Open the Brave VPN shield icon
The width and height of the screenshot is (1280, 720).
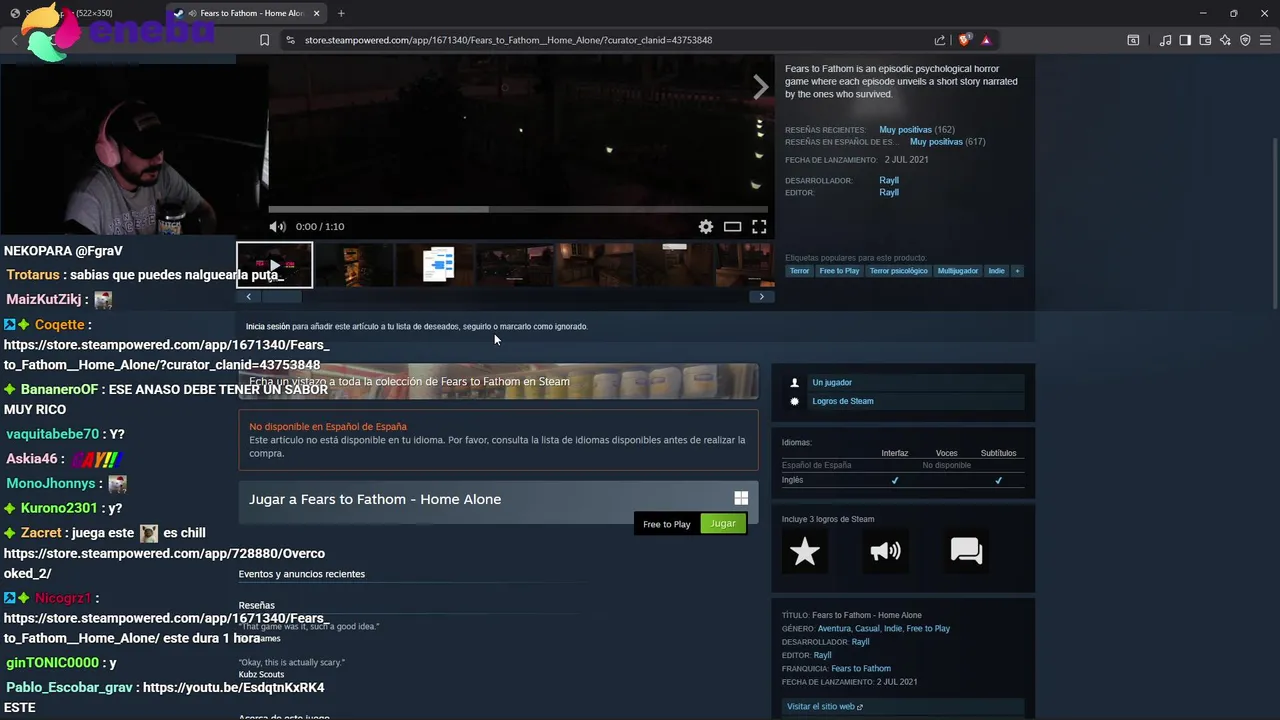click(x=1245, y=40)
